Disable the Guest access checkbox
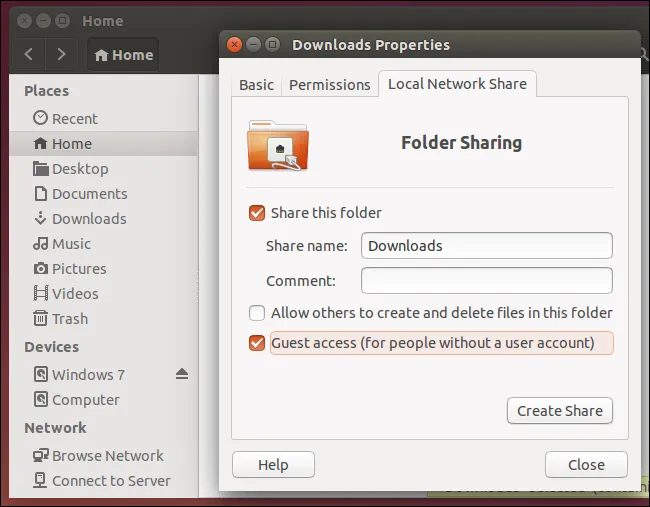Screen dimensions: 650x507 [257, 343]
